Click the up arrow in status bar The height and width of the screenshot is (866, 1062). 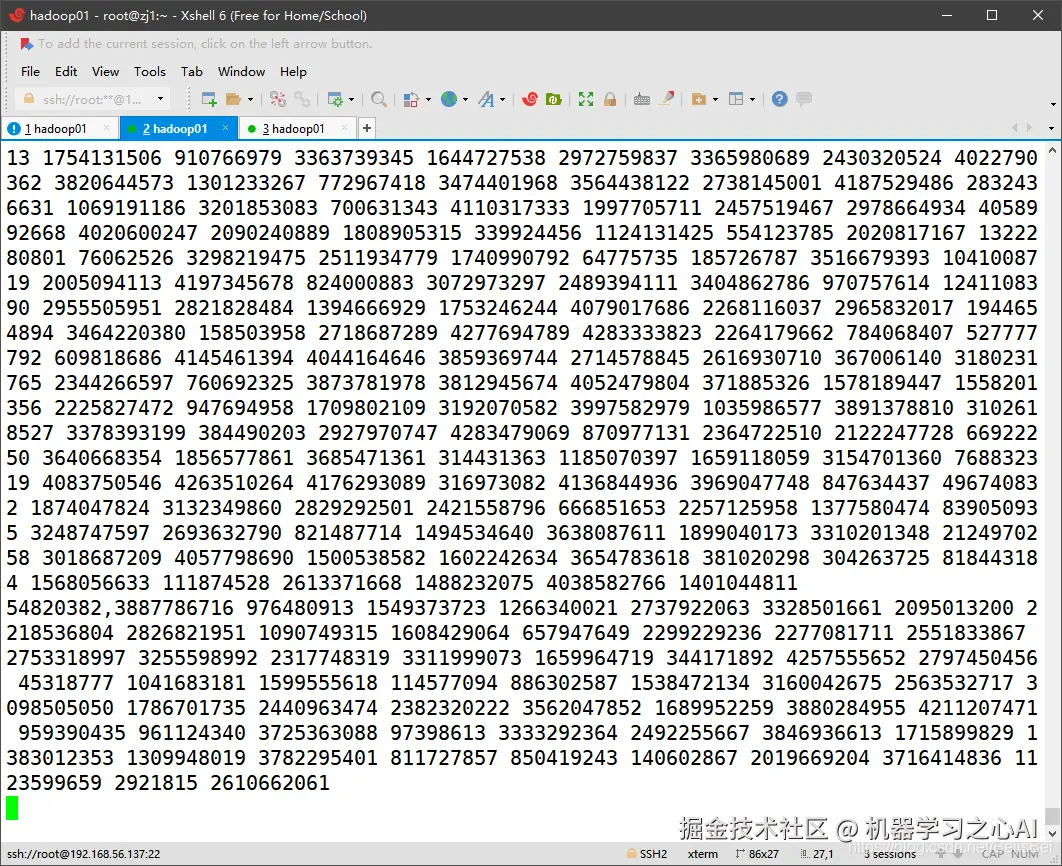coord(941,854)
